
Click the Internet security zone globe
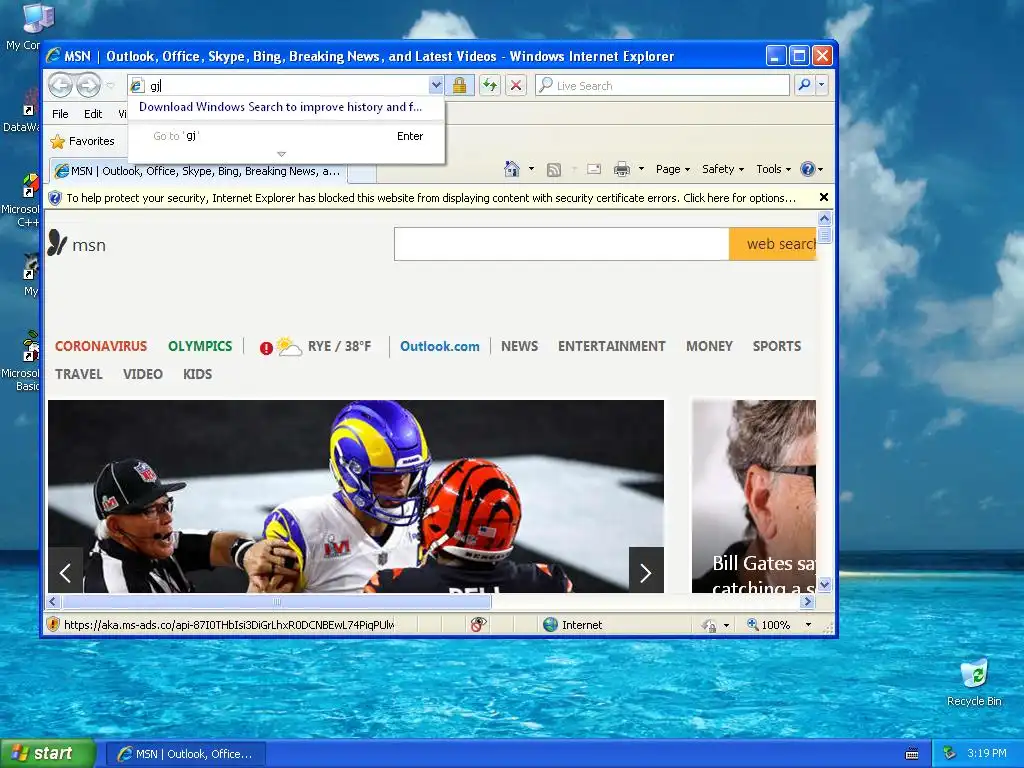pyautogui.click(x=551, y=625)
